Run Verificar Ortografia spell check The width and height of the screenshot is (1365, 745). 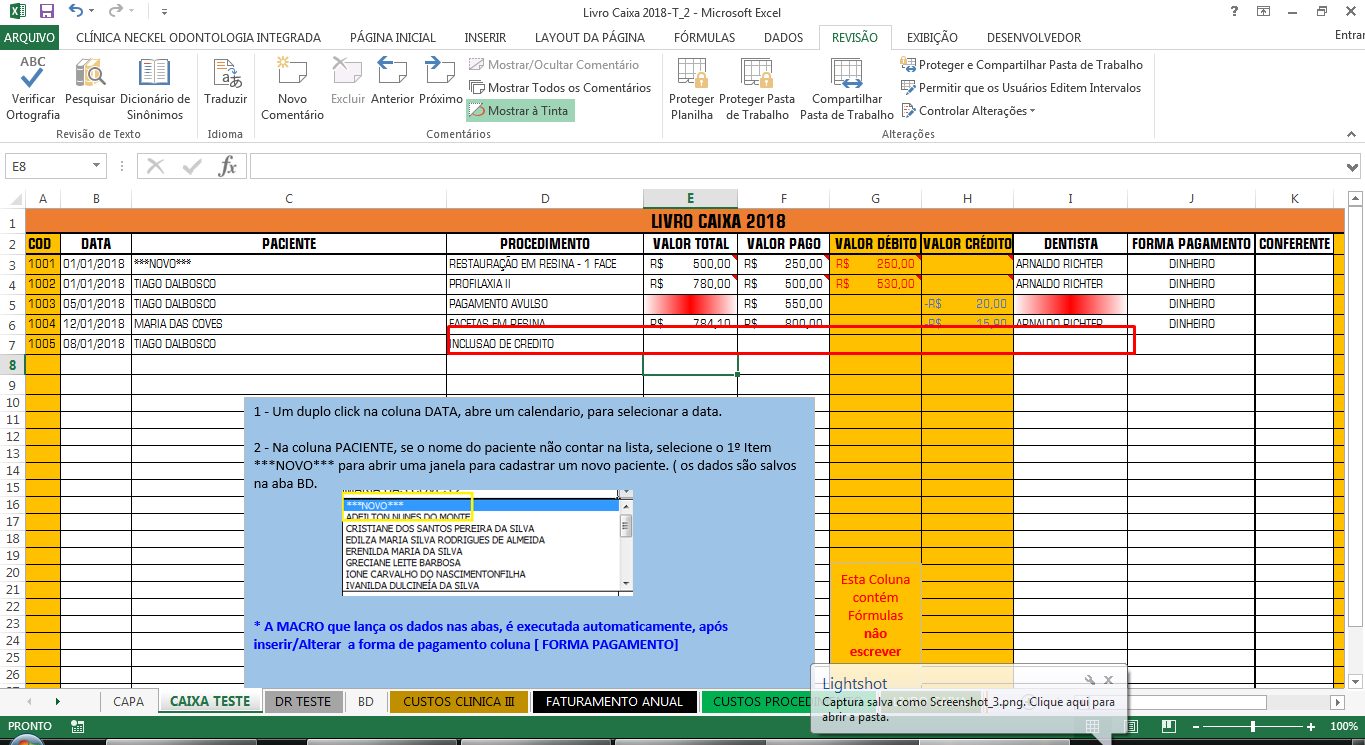click(33, 88)
